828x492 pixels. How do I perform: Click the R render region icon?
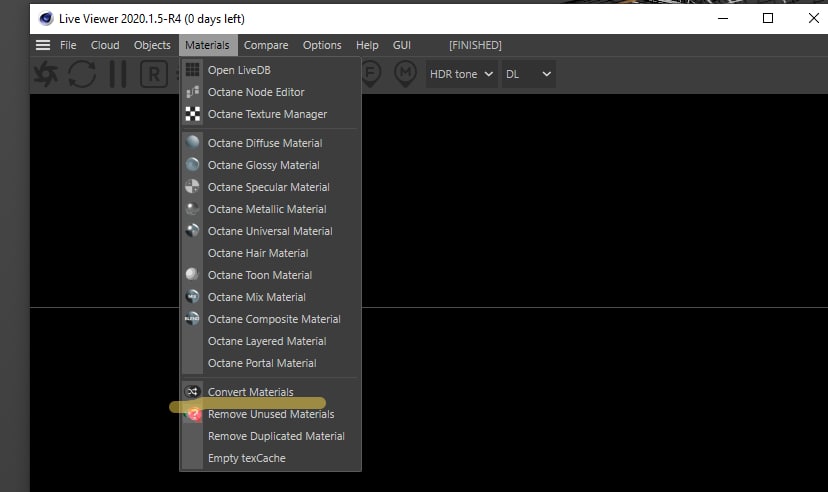(154, 74)
